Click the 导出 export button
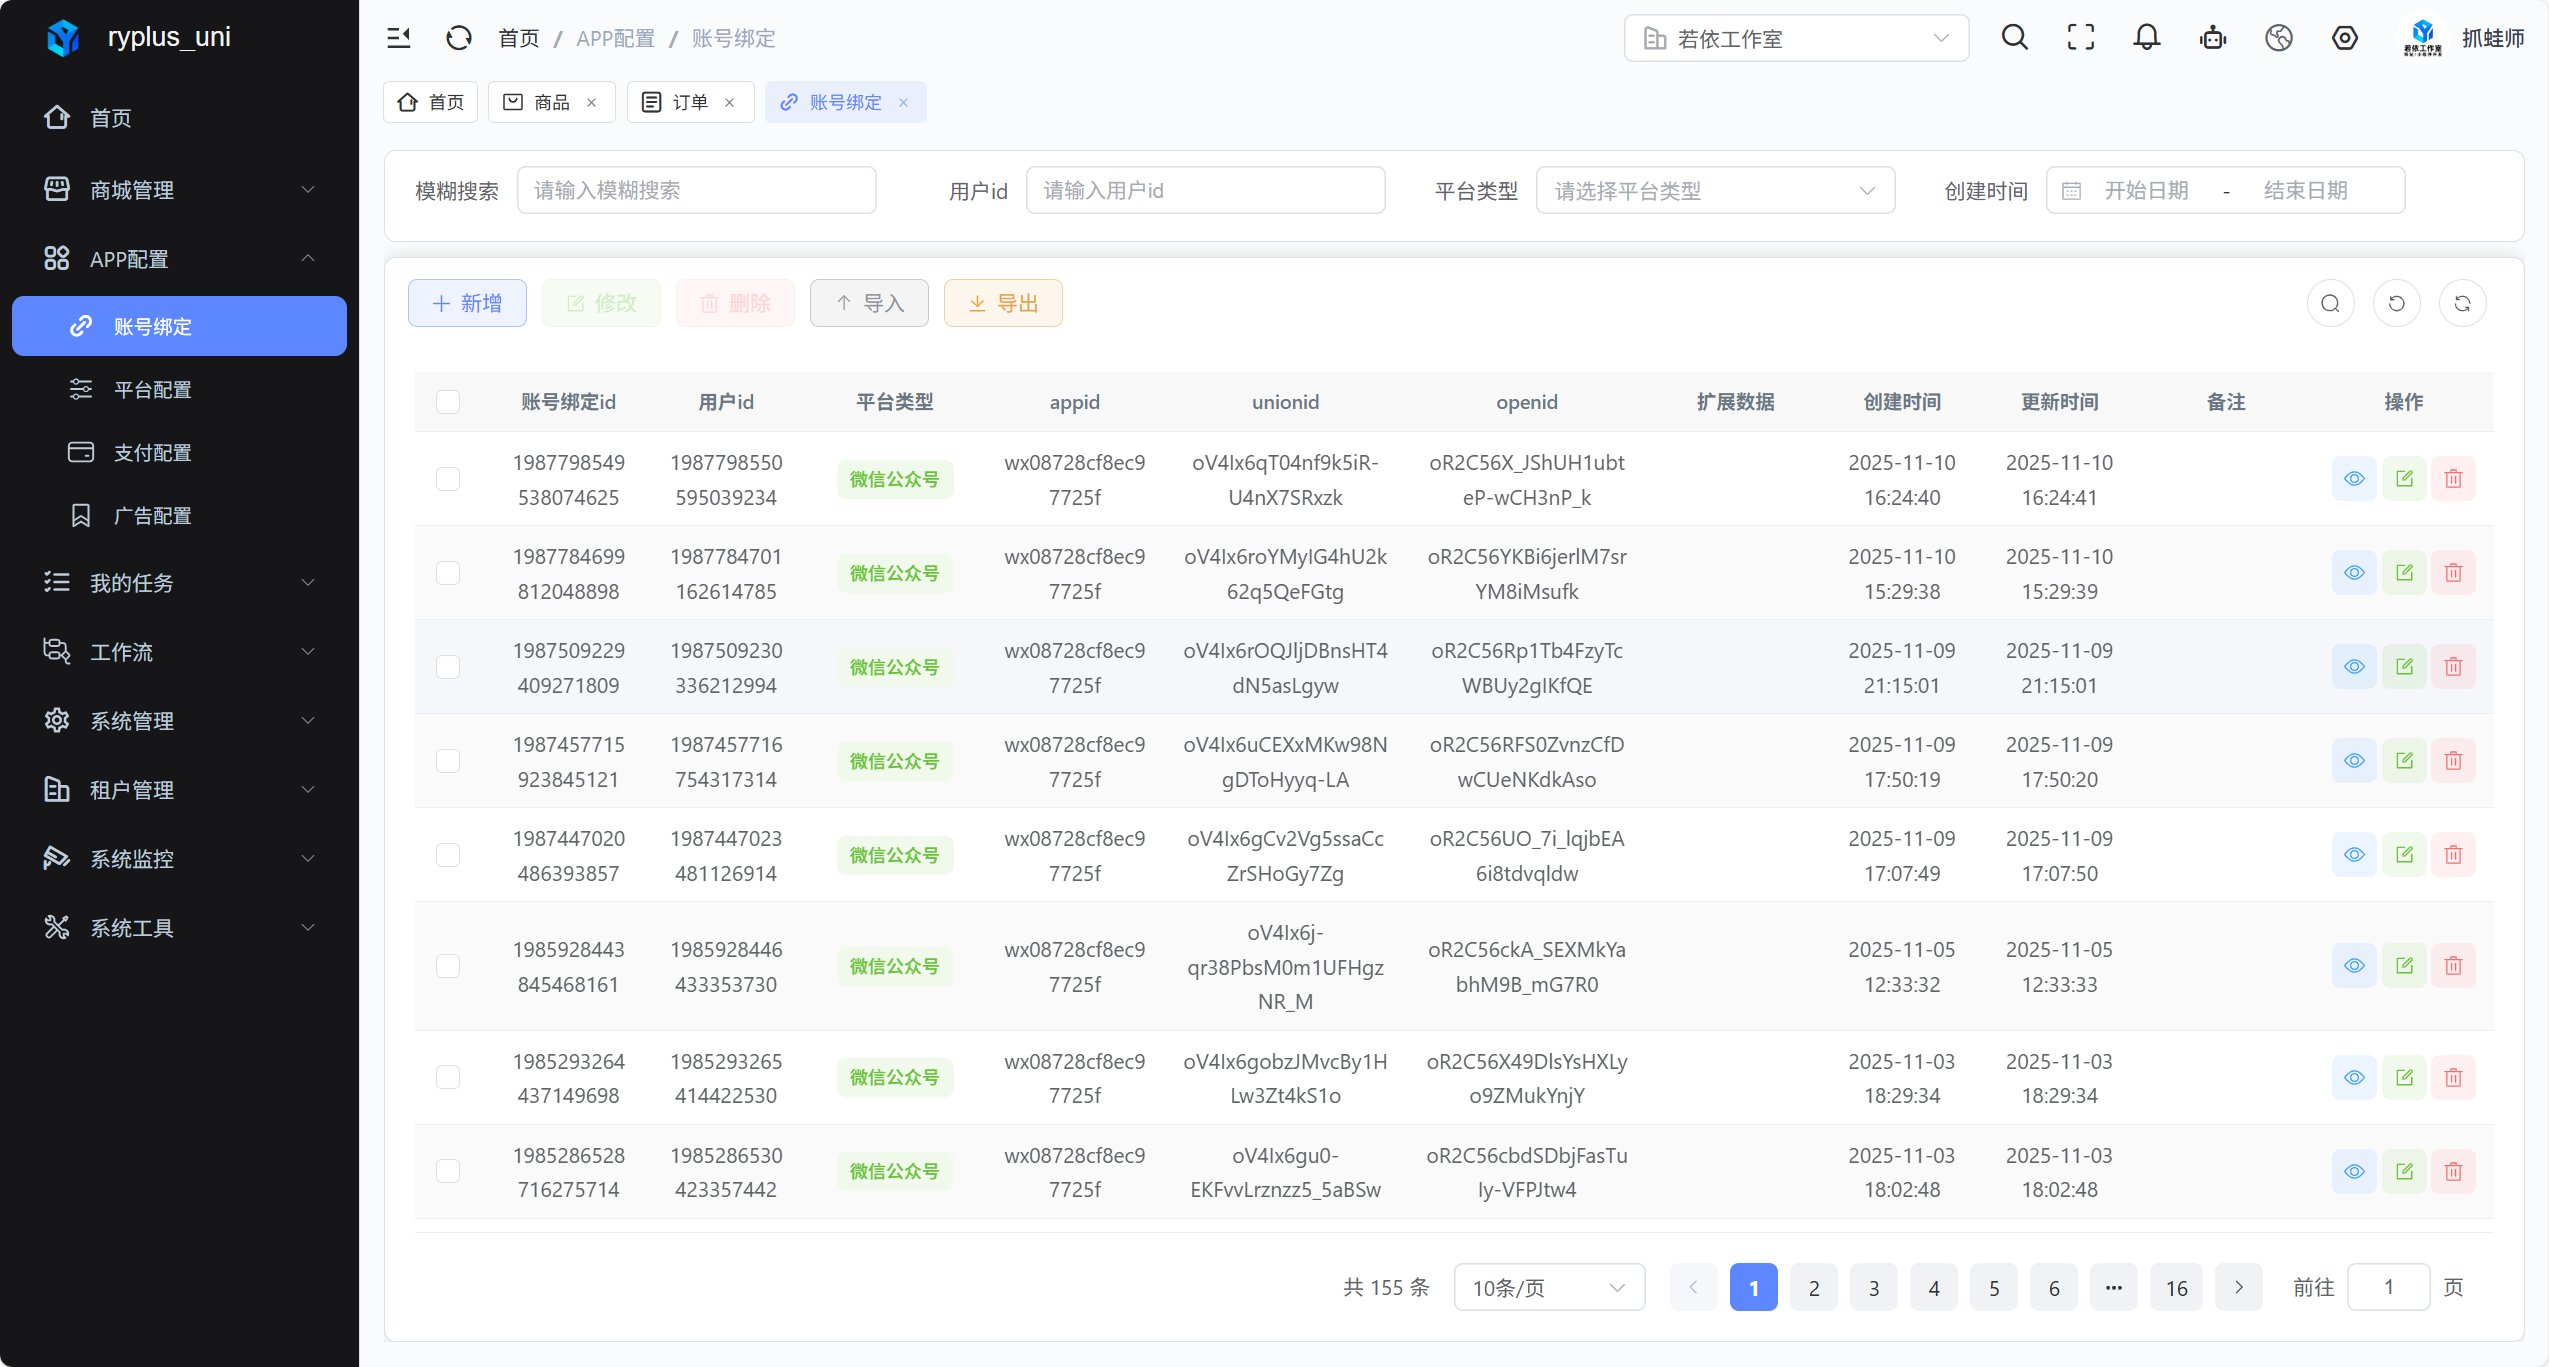The height and width of the screenshot is (1367, 2549). pyautogui.click(x=1003, y=303)
